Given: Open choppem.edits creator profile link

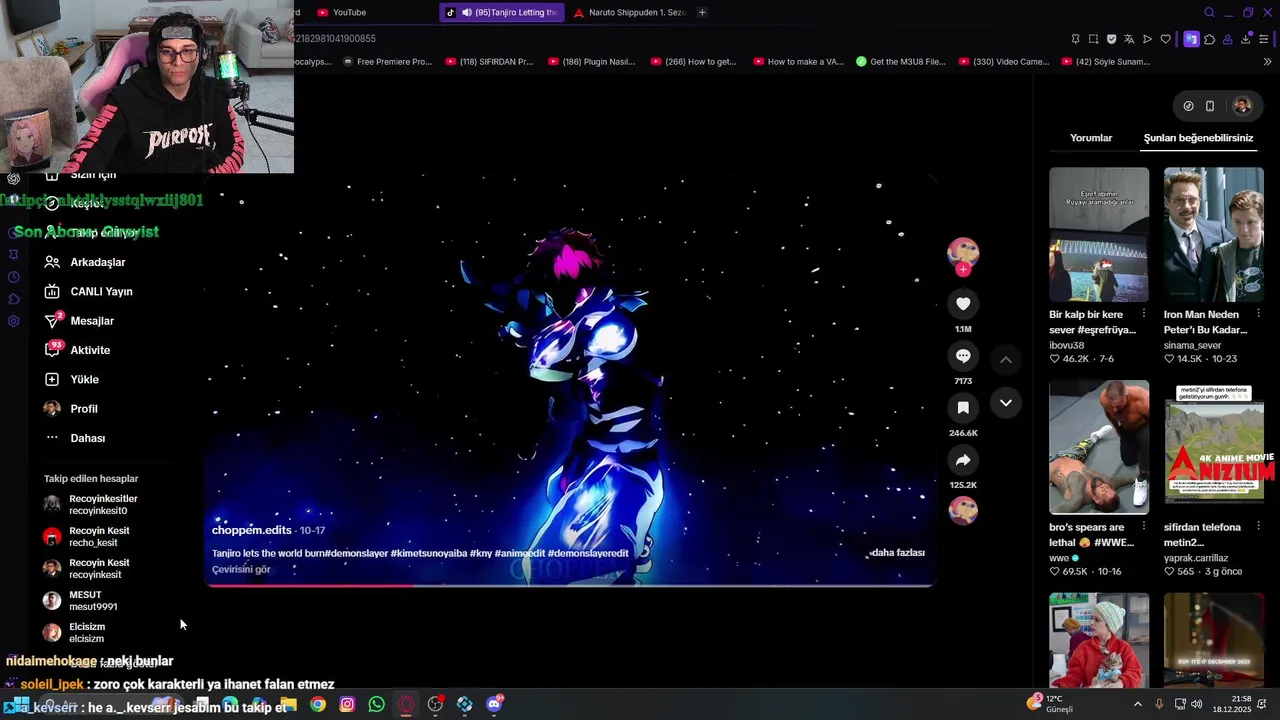Looking at the screenshot, I should [x=251, y=530].
